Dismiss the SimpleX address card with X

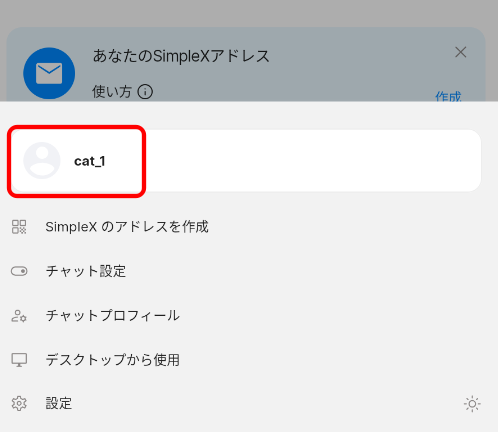click(x=461, y=52)
